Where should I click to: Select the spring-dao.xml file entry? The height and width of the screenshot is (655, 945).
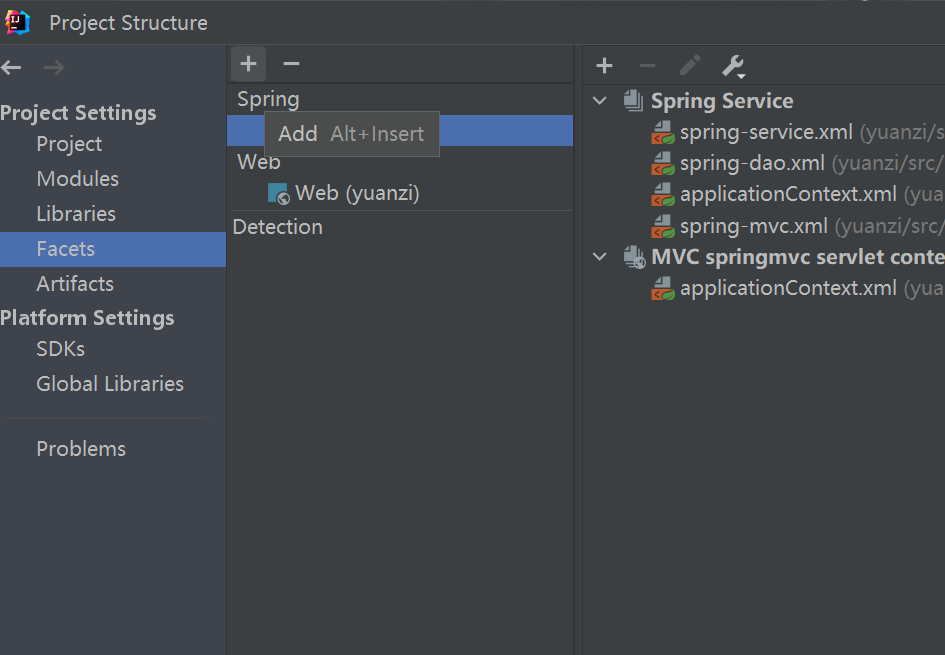pos(752,163)
